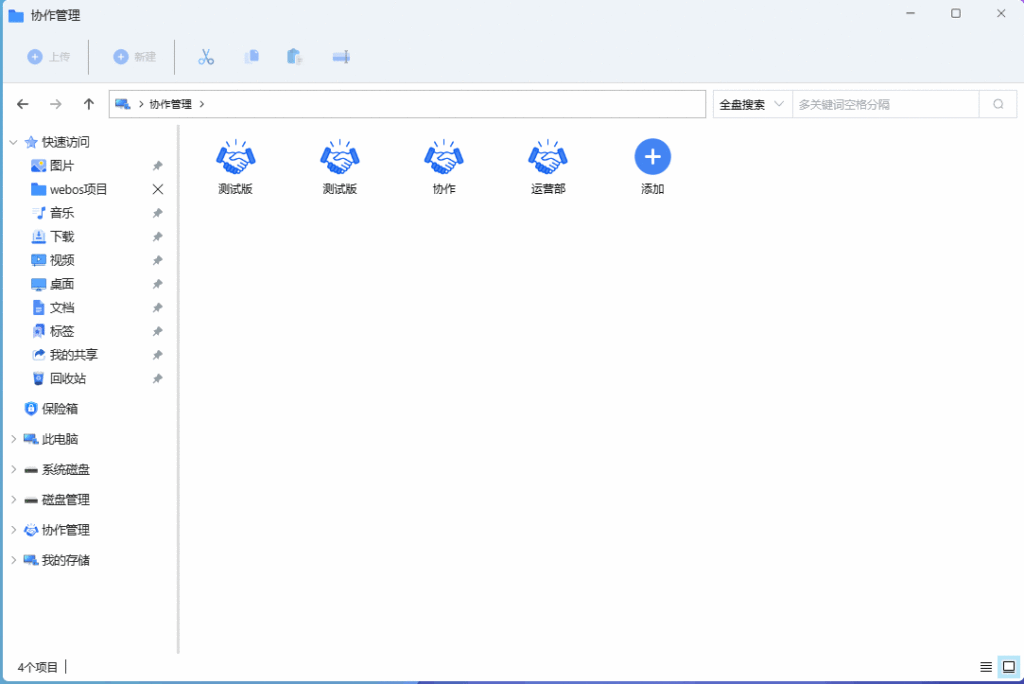Switch to list view in status bar
This screenshot has width=1024, height=684.
coord(986,667)
